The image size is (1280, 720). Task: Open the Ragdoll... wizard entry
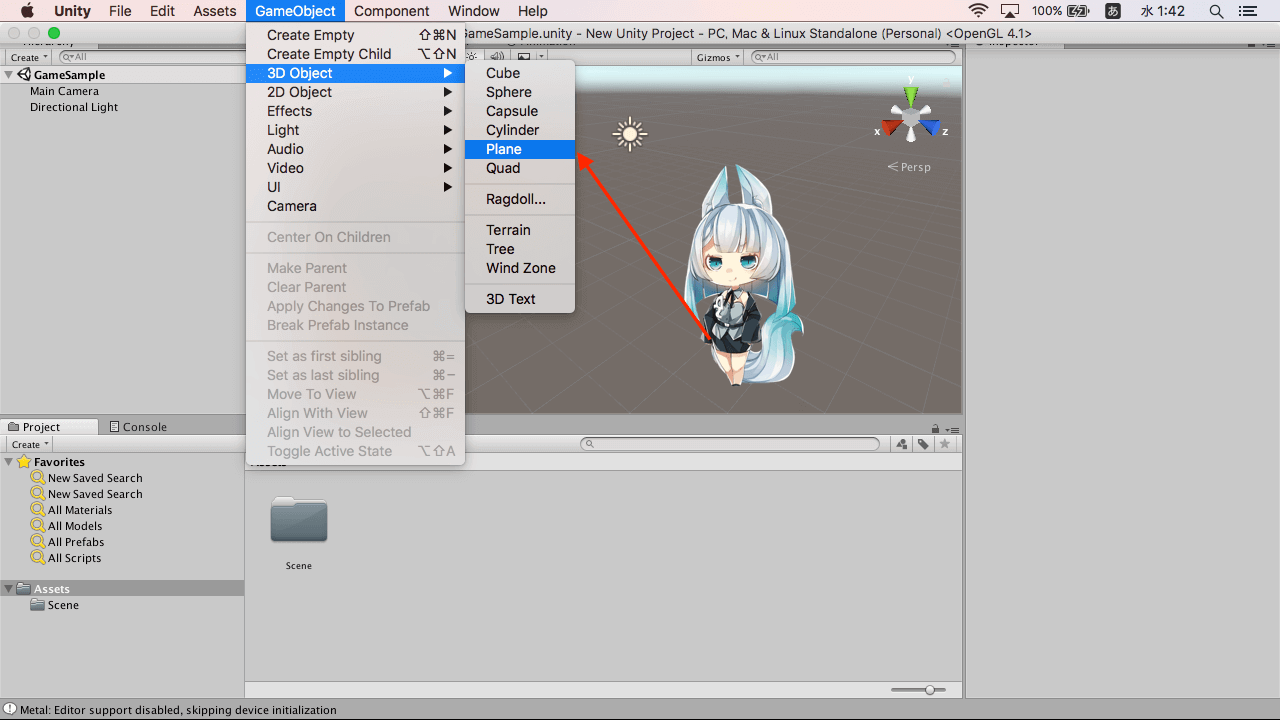pyautogui.click(x=519, y=199)
